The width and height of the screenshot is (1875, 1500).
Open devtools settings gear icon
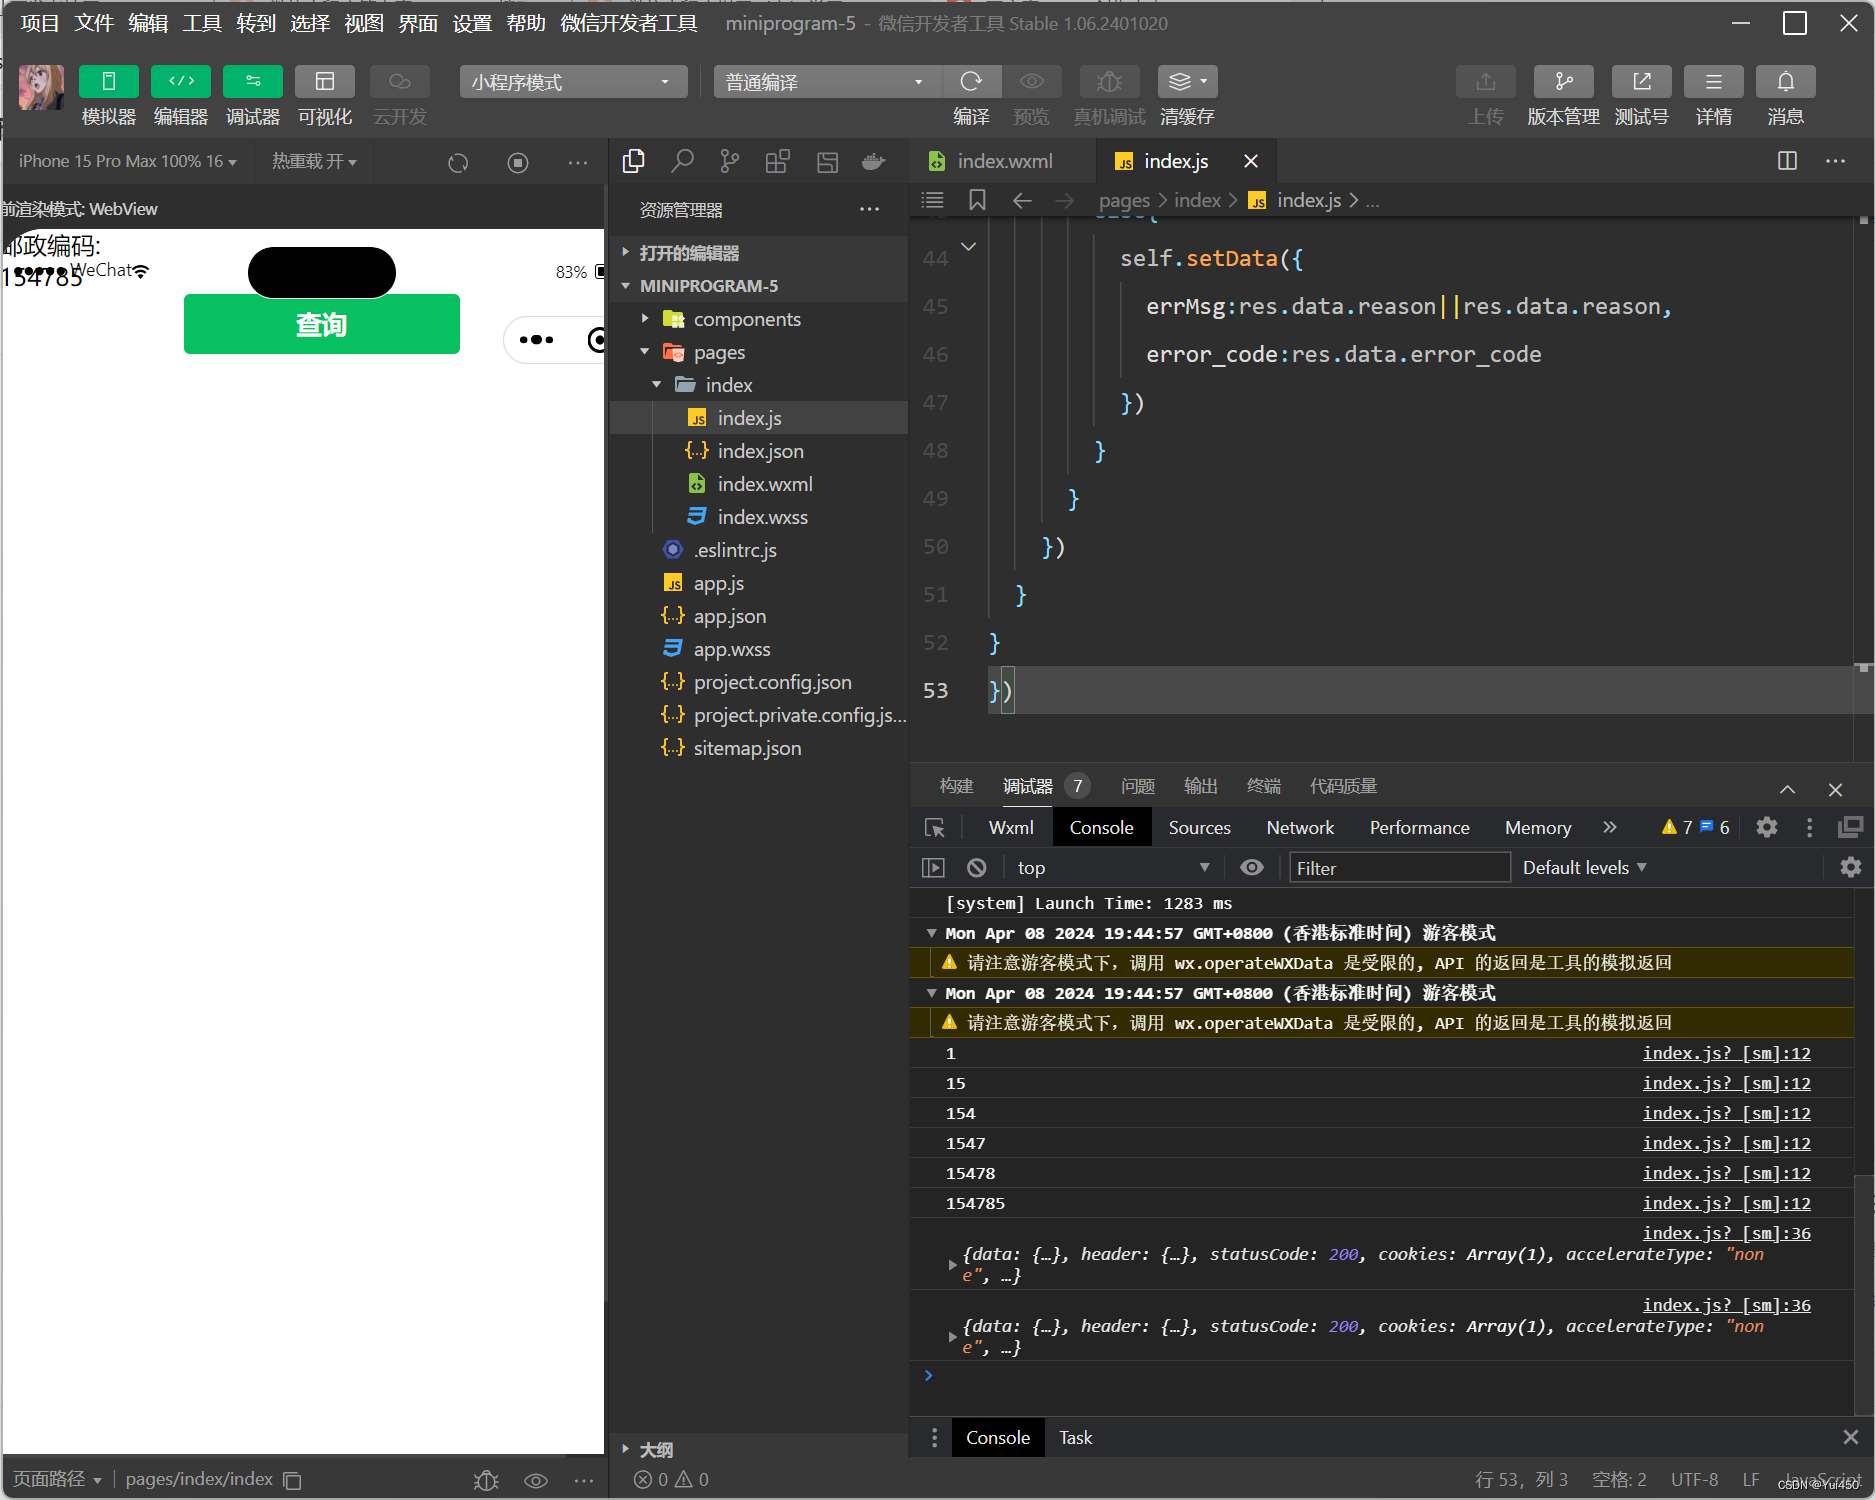coord(1767,827)
